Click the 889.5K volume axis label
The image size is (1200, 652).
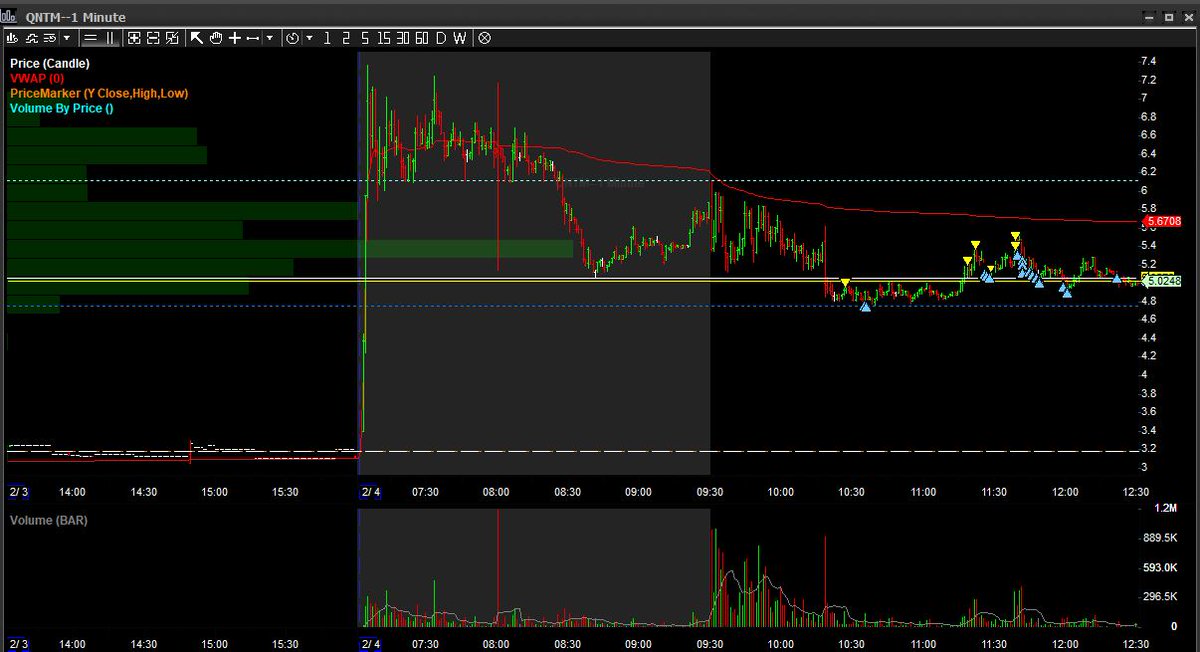point(1160,538)
